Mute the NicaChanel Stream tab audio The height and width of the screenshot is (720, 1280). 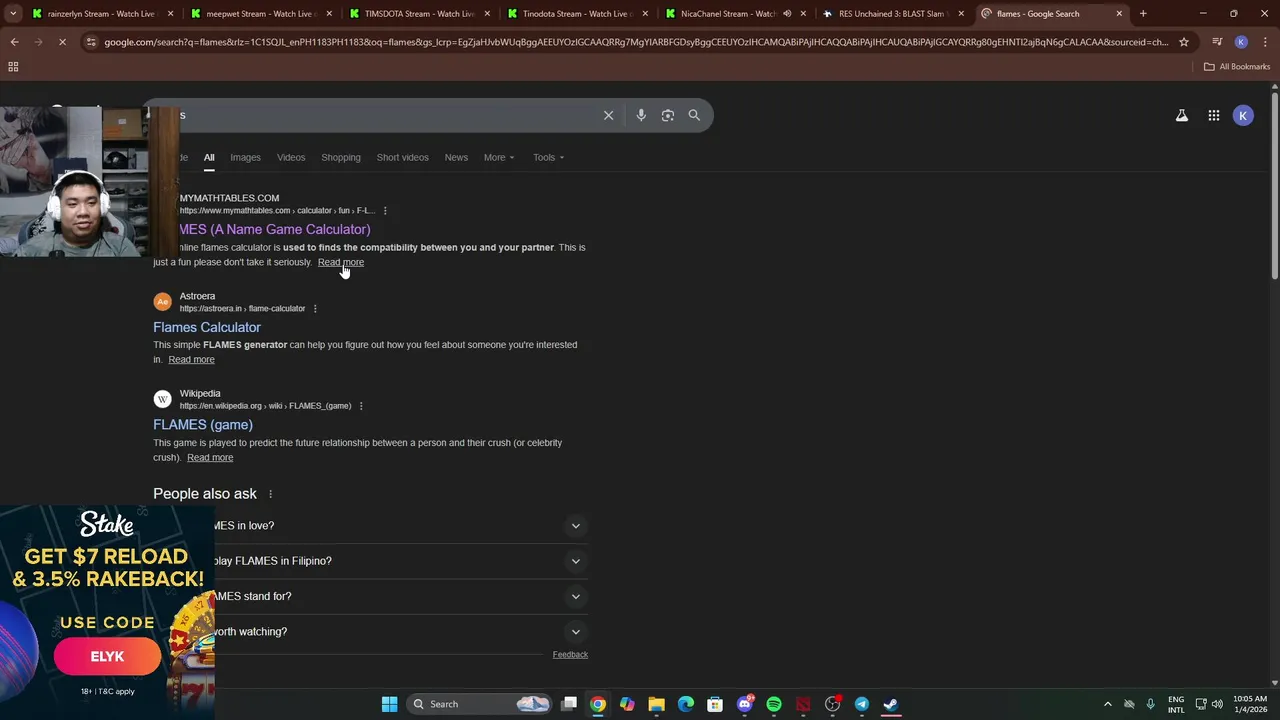787,14
